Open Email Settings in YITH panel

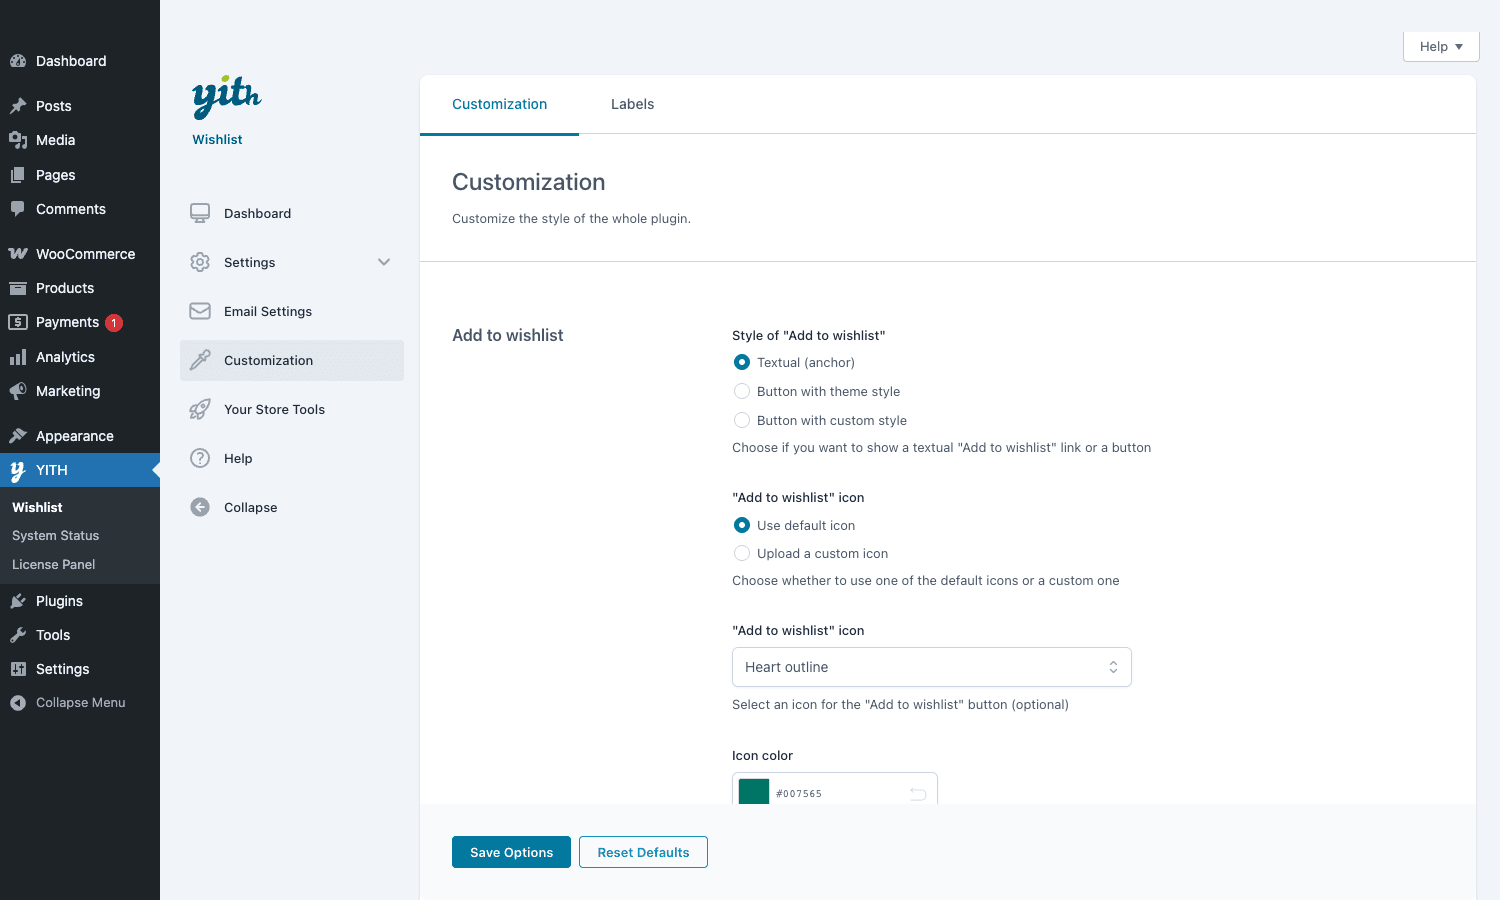292,311
